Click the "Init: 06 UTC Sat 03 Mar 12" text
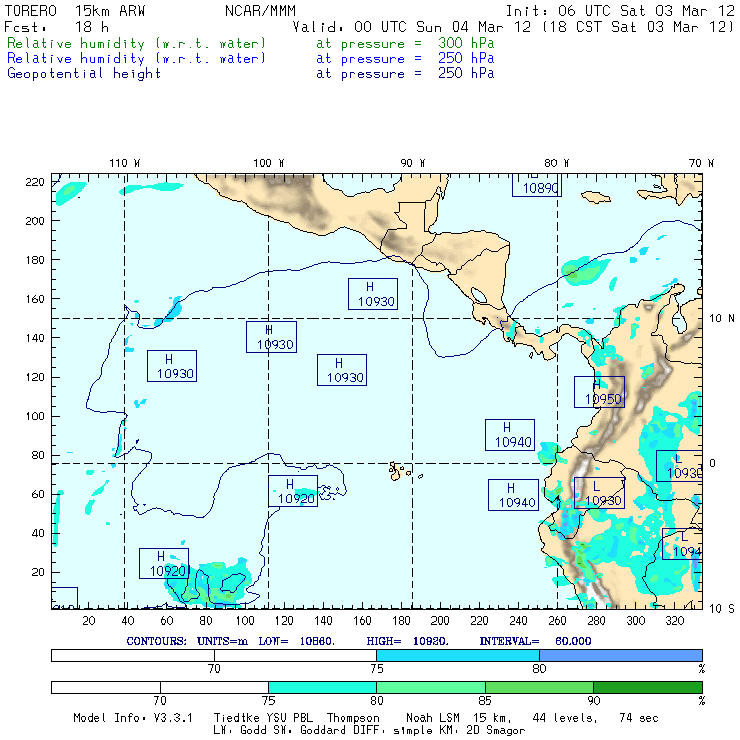740x740 pixels. click(620, 11)
